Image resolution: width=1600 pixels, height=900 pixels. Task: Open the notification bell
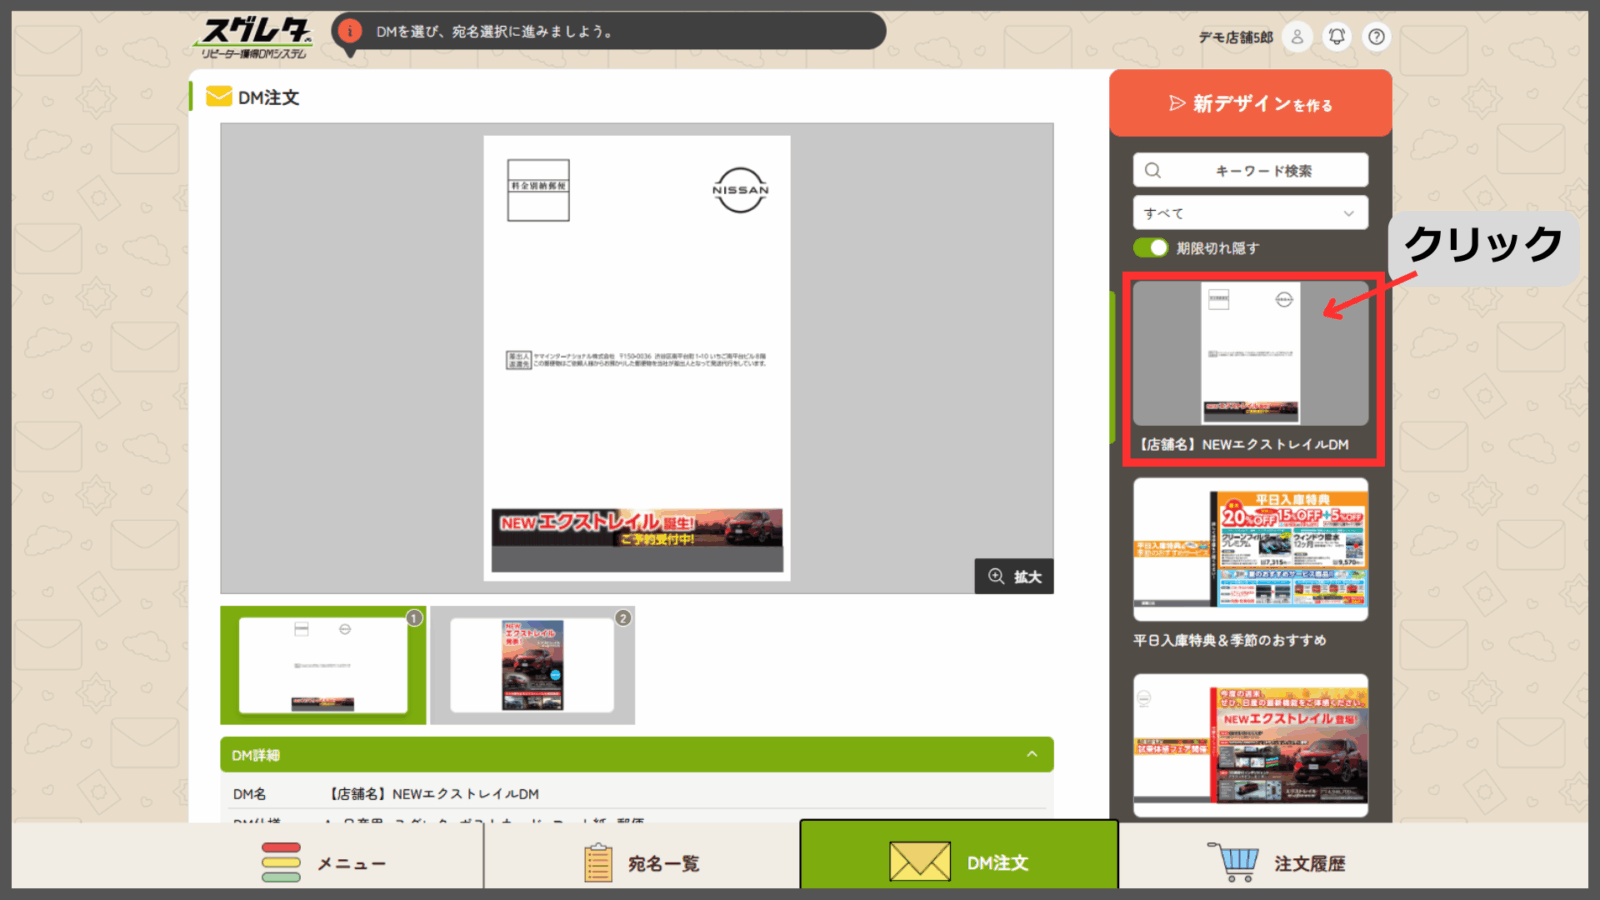(x=1337, y=37)
